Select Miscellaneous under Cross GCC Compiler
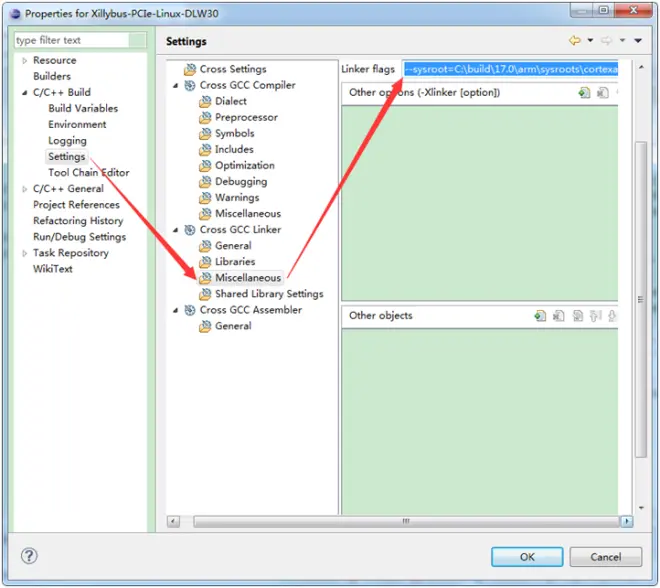 point(248,214)
